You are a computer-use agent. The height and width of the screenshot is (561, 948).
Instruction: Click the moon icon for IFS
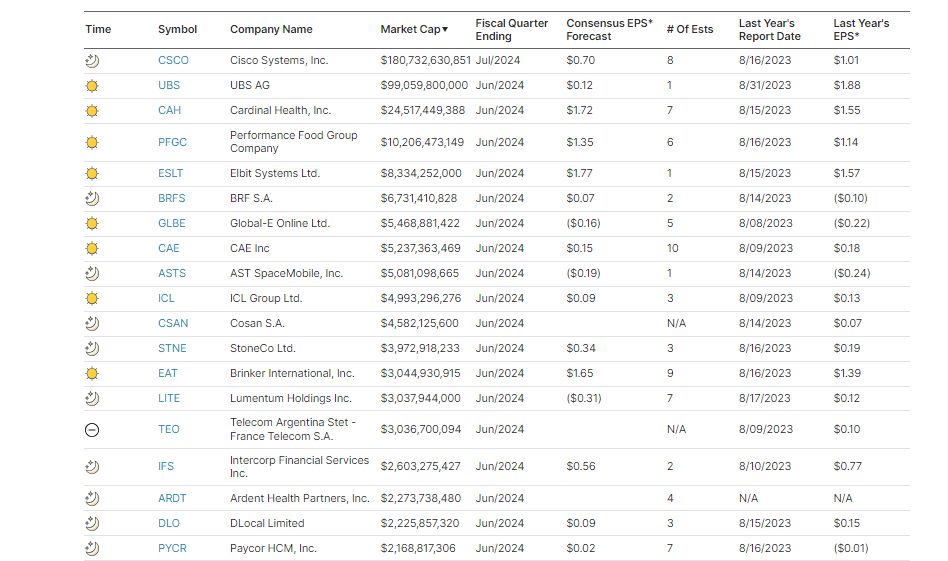92,466
